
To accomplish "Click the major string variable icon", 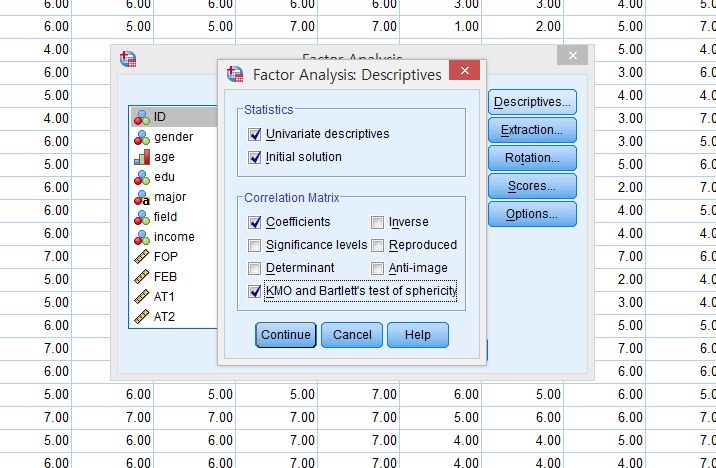I will [142, 197].
